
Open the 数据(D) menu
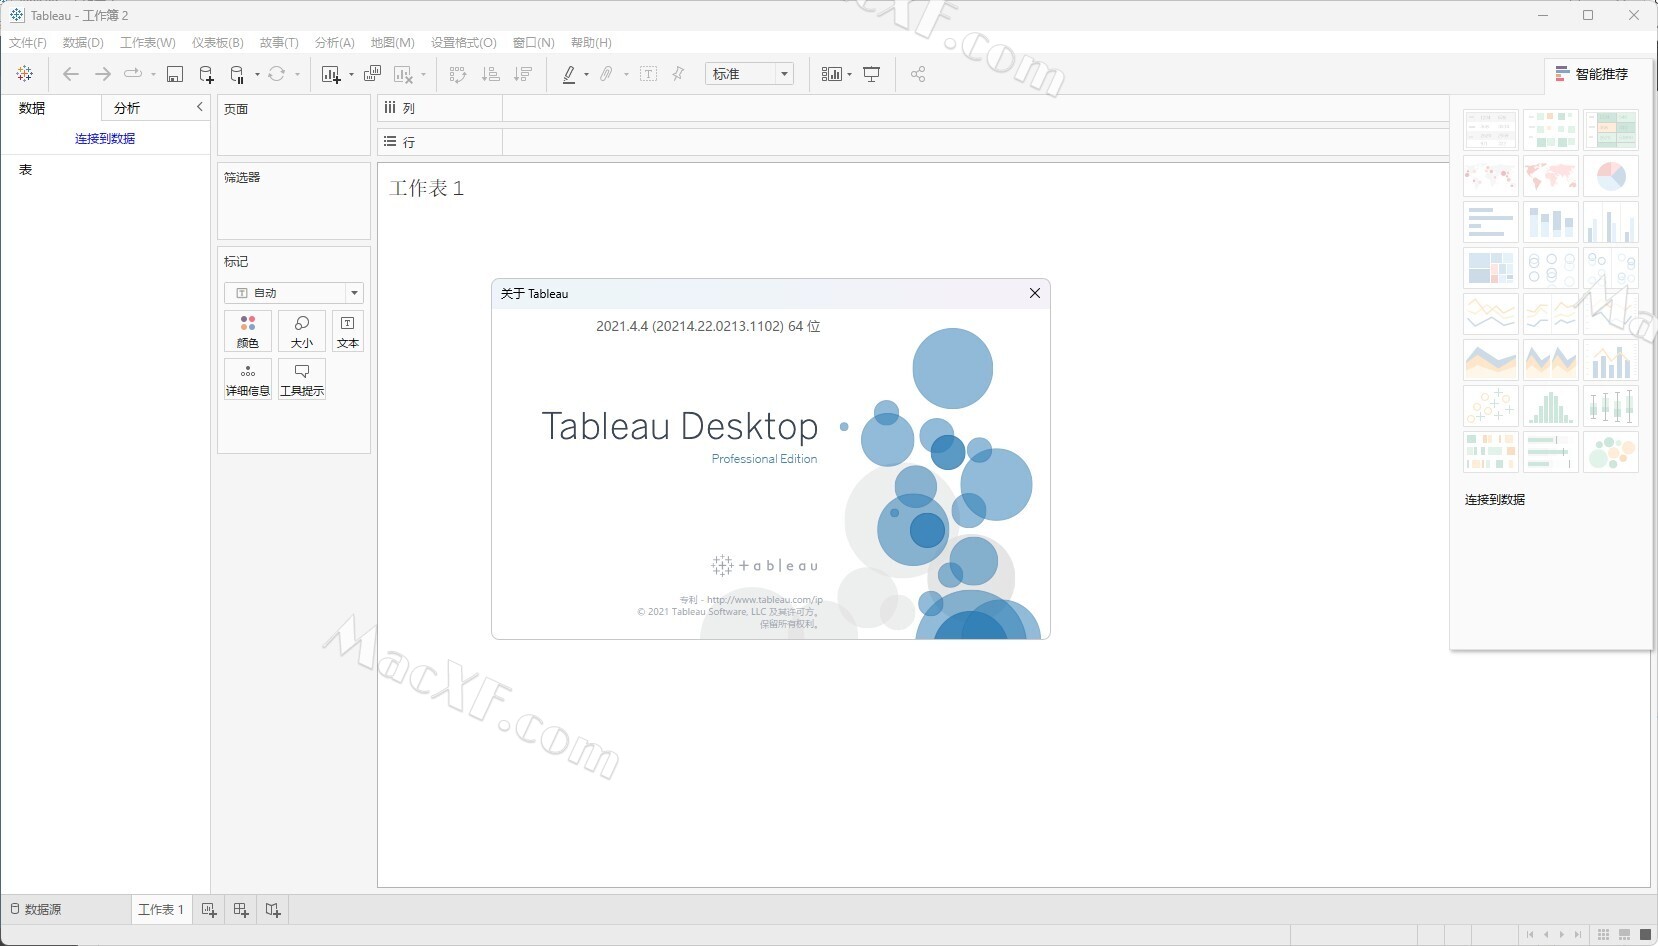(x=83, y=42)
